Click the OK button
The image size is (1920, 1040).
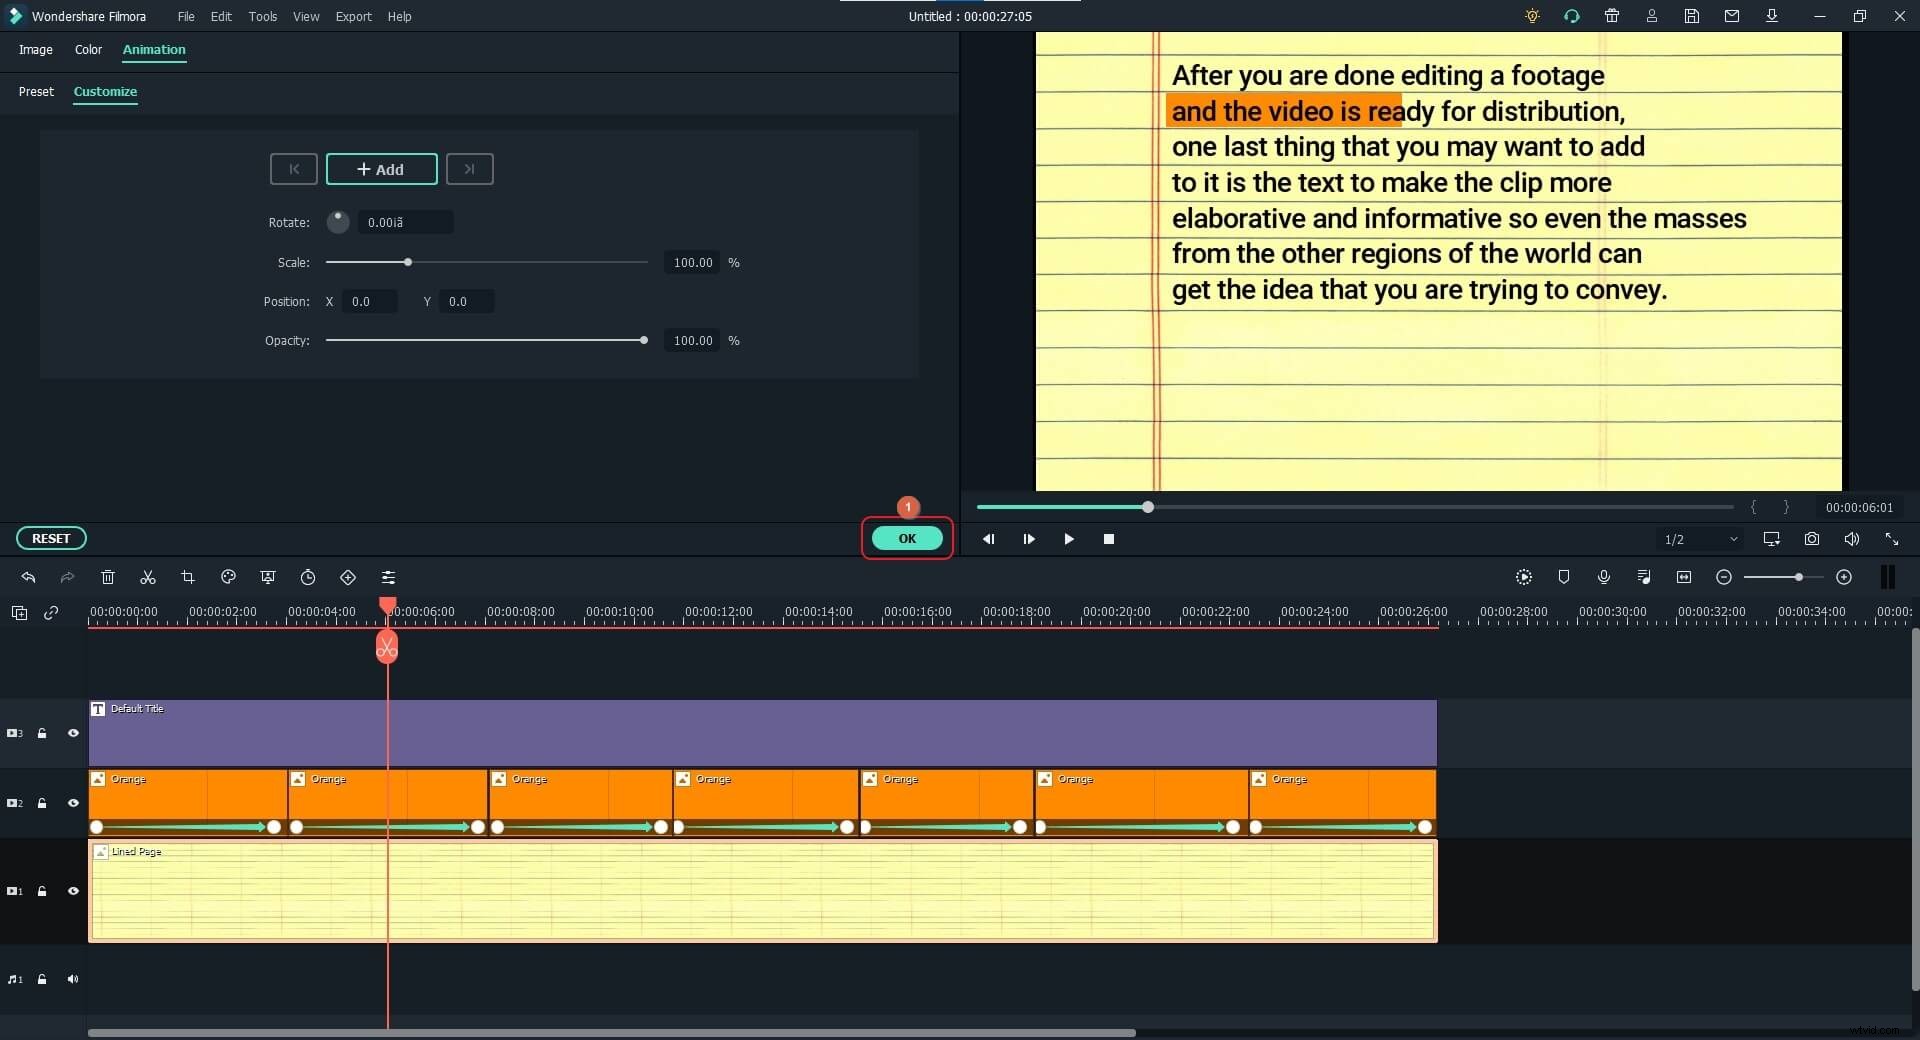click(907, 538)
